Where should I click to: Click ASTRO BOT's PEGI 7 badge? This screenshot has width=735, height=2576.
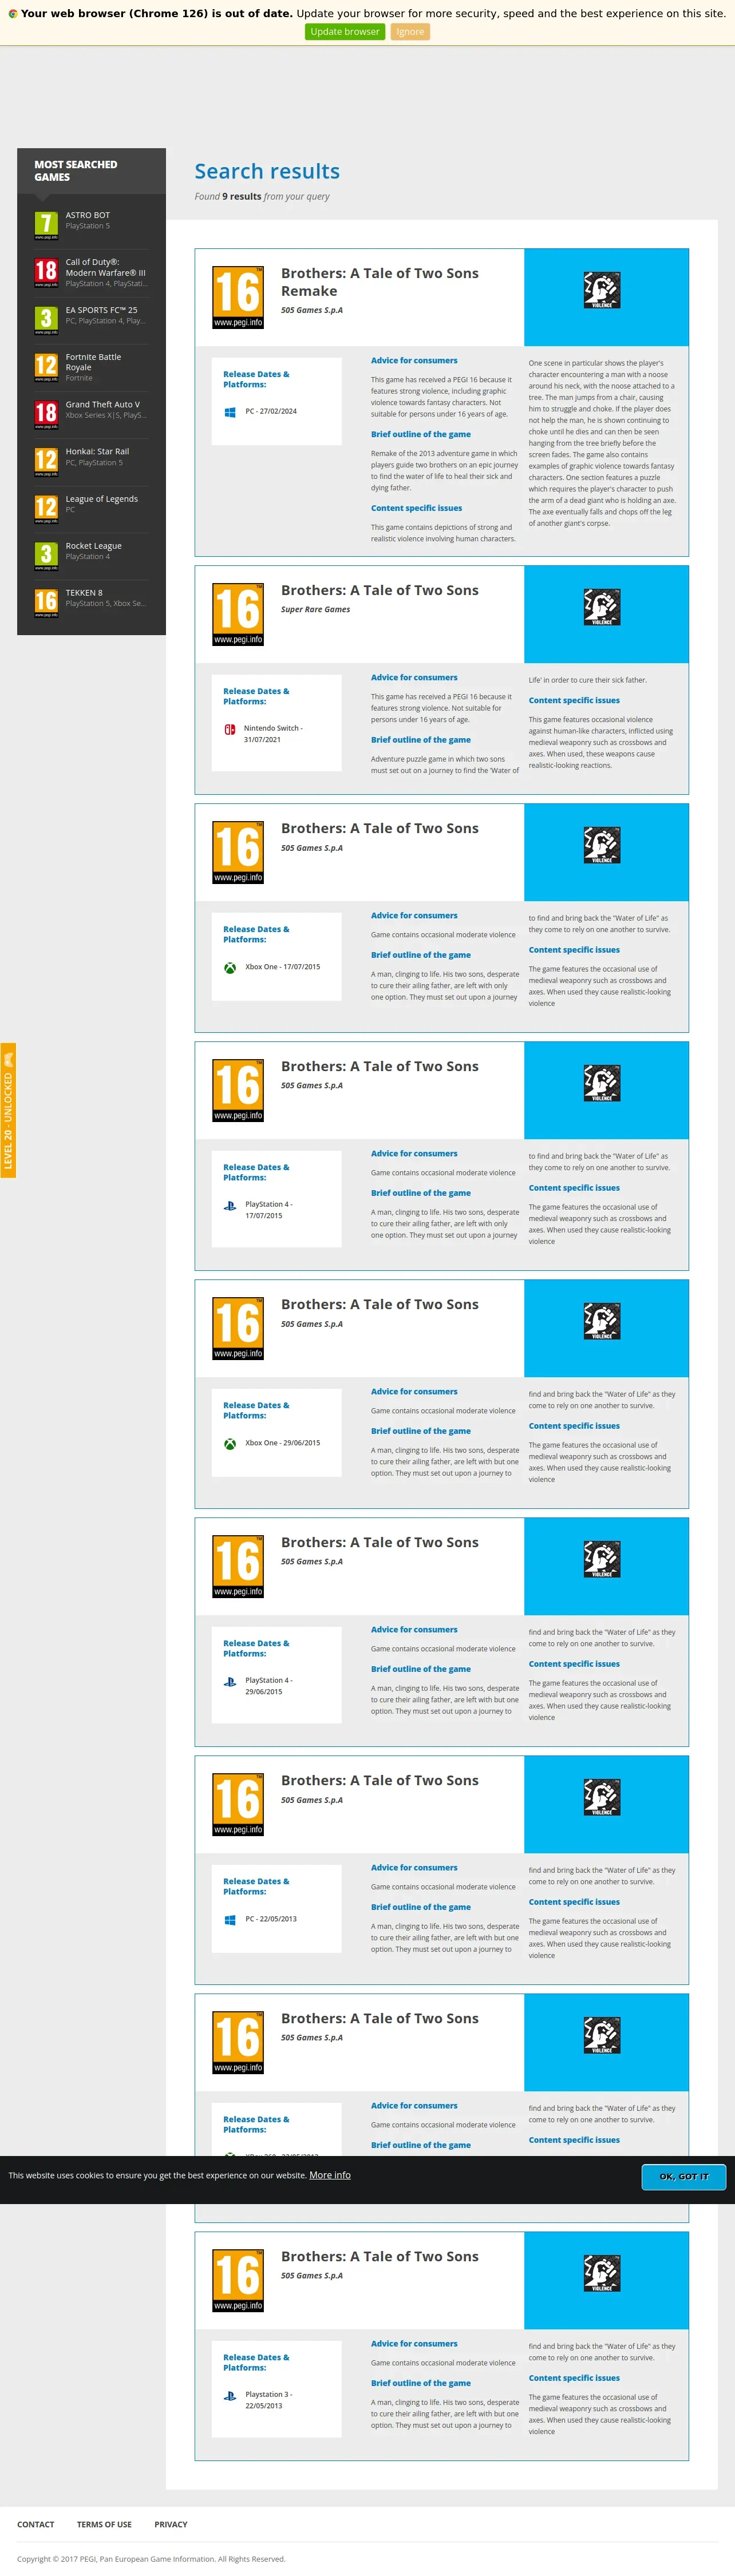pos(46,225)
